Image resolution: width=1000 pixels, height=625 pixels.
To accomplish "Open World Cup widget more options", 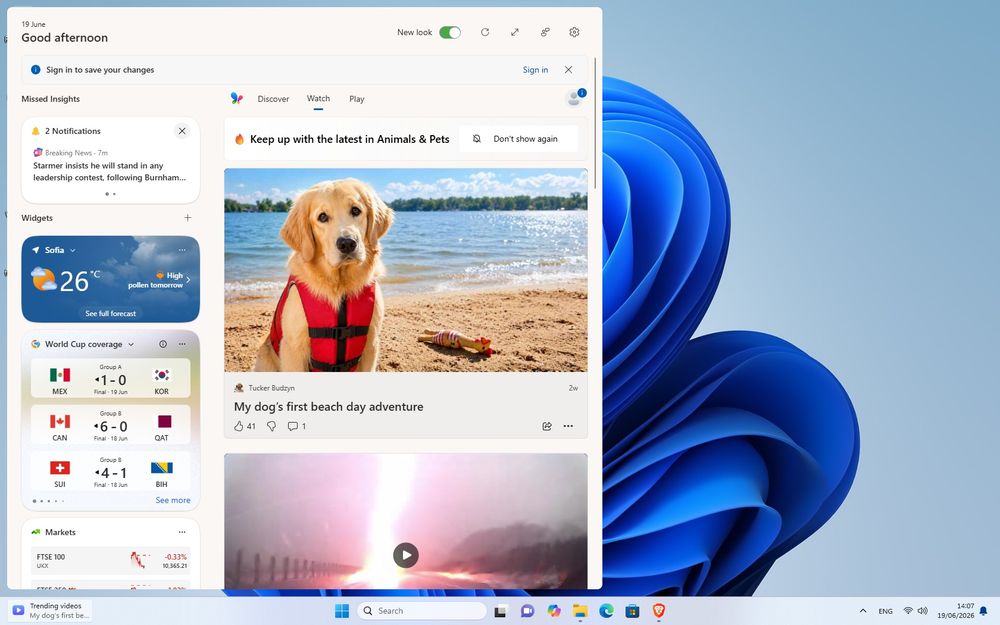I will [x=182, y=344].
